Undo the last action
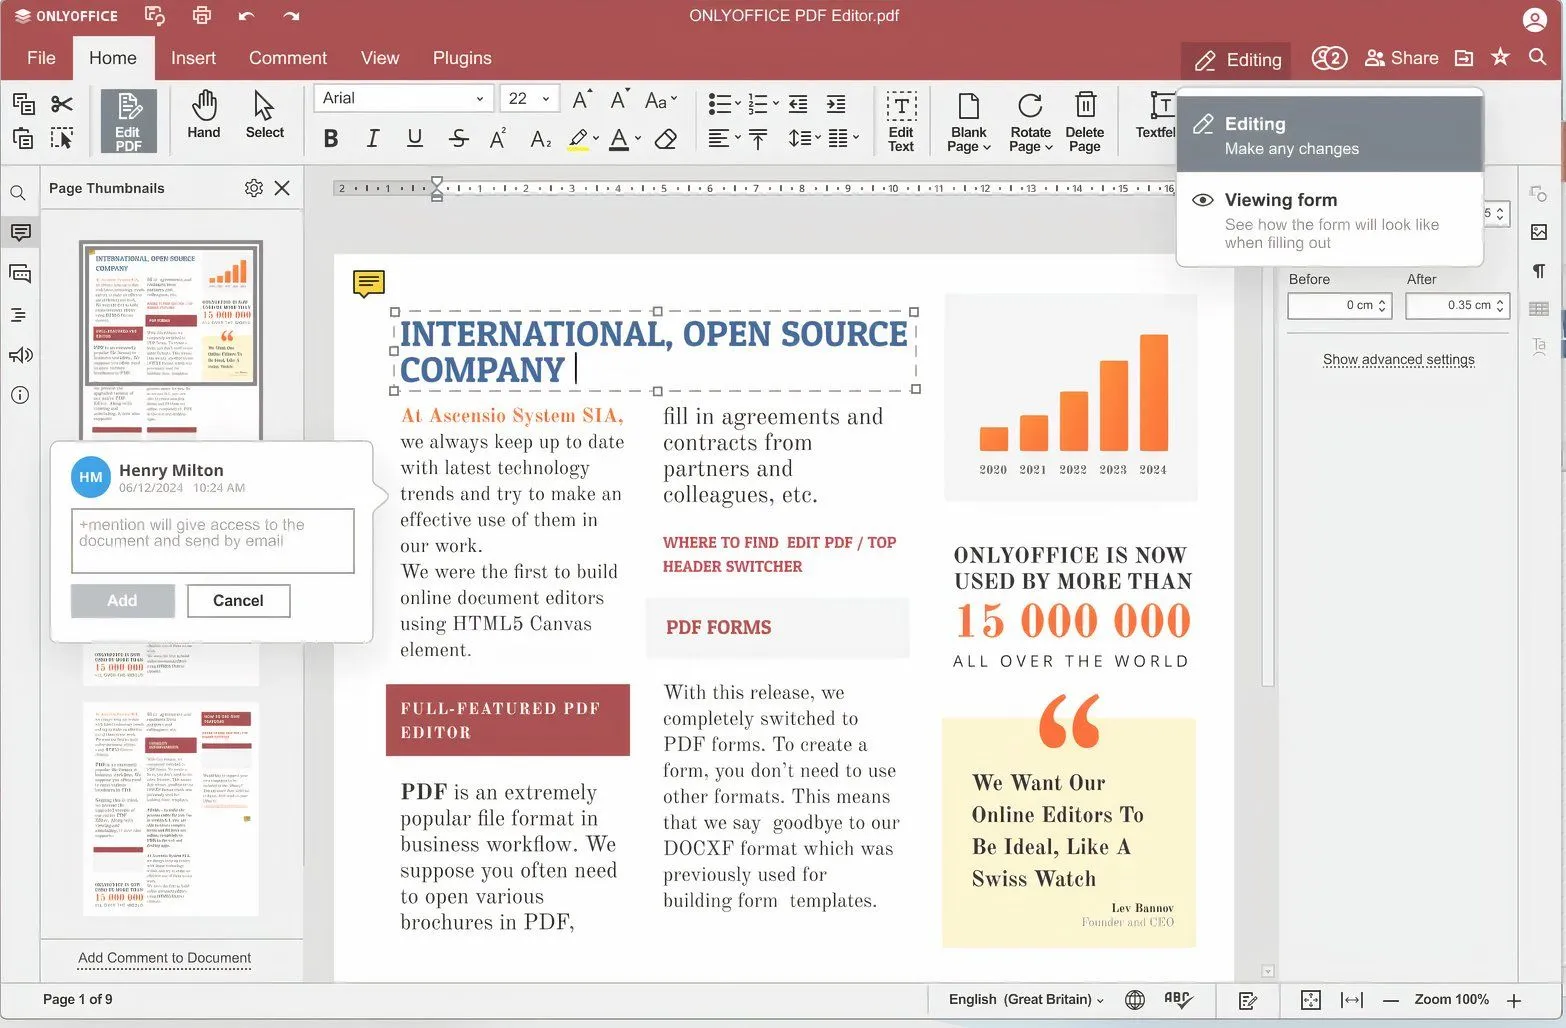Image resolution: width=1566 pixels, height=1028 pixels. coord(247,16)
